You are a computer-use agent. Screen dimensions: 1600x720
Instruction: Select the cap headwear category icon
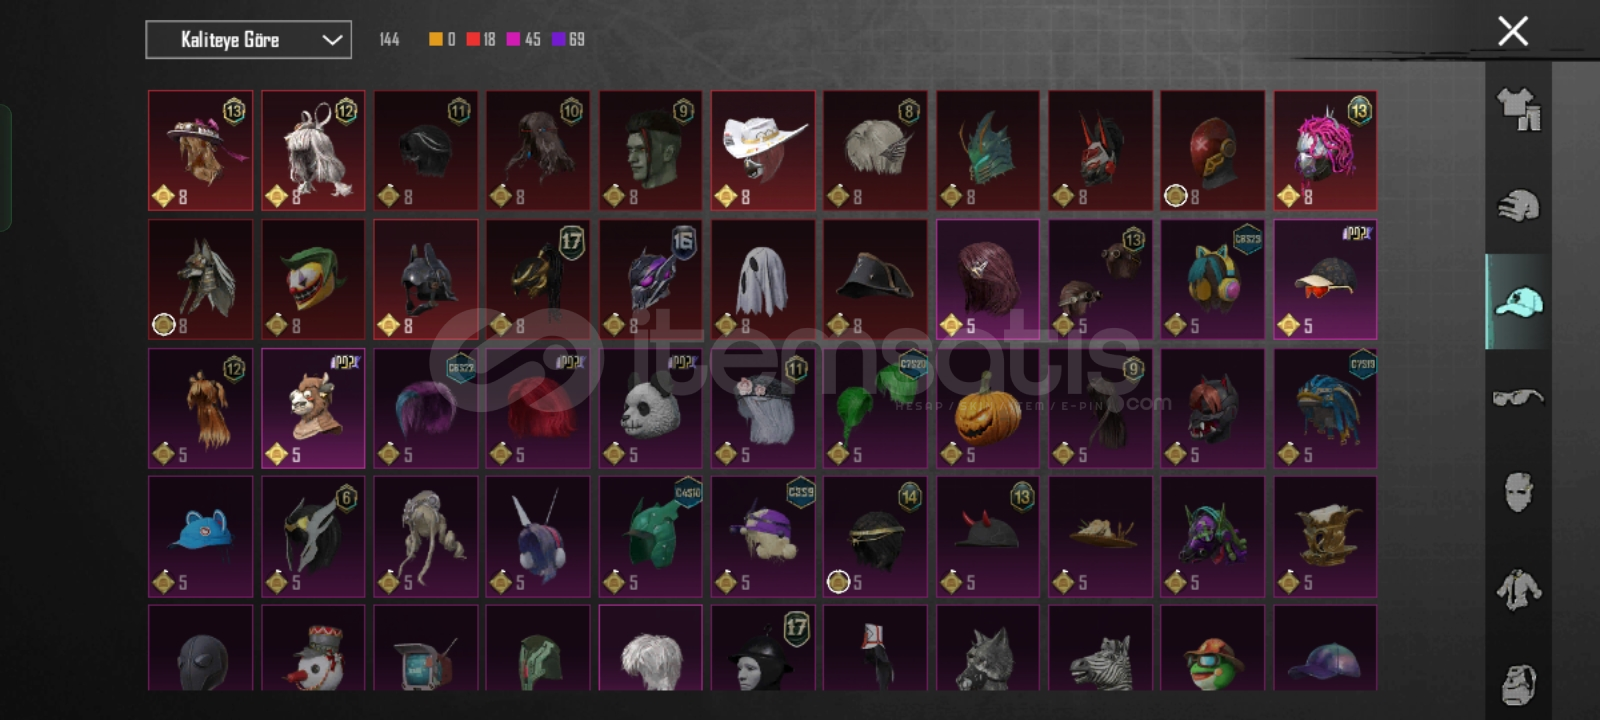pos(1518,302)
